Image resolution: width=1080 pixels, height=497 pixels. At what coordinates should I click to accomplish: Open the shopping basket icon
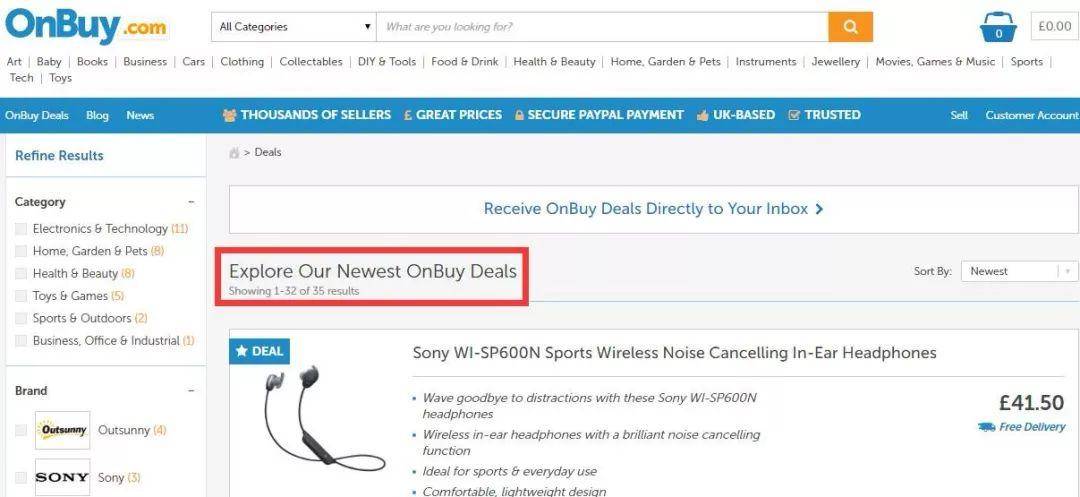(x=998, y=27)
